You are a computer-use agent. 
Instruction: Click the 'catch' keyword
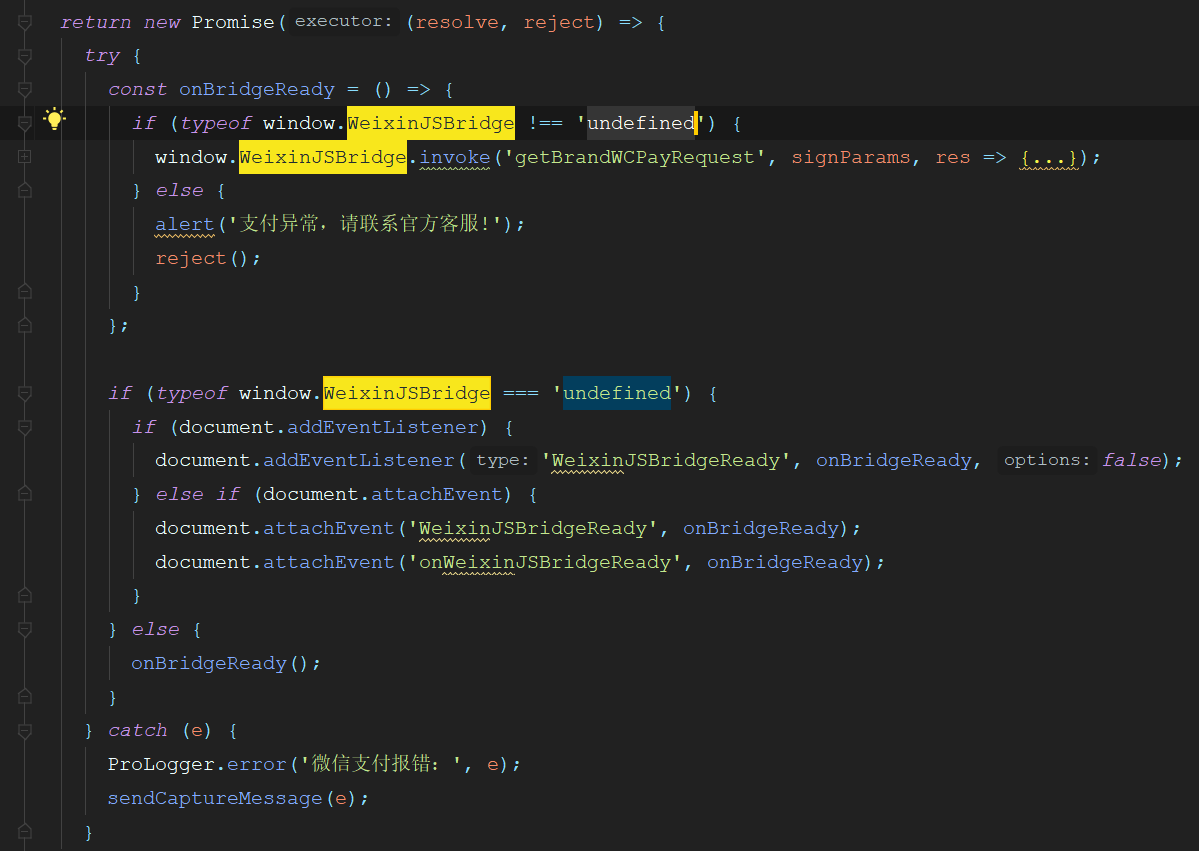(138, 730)
